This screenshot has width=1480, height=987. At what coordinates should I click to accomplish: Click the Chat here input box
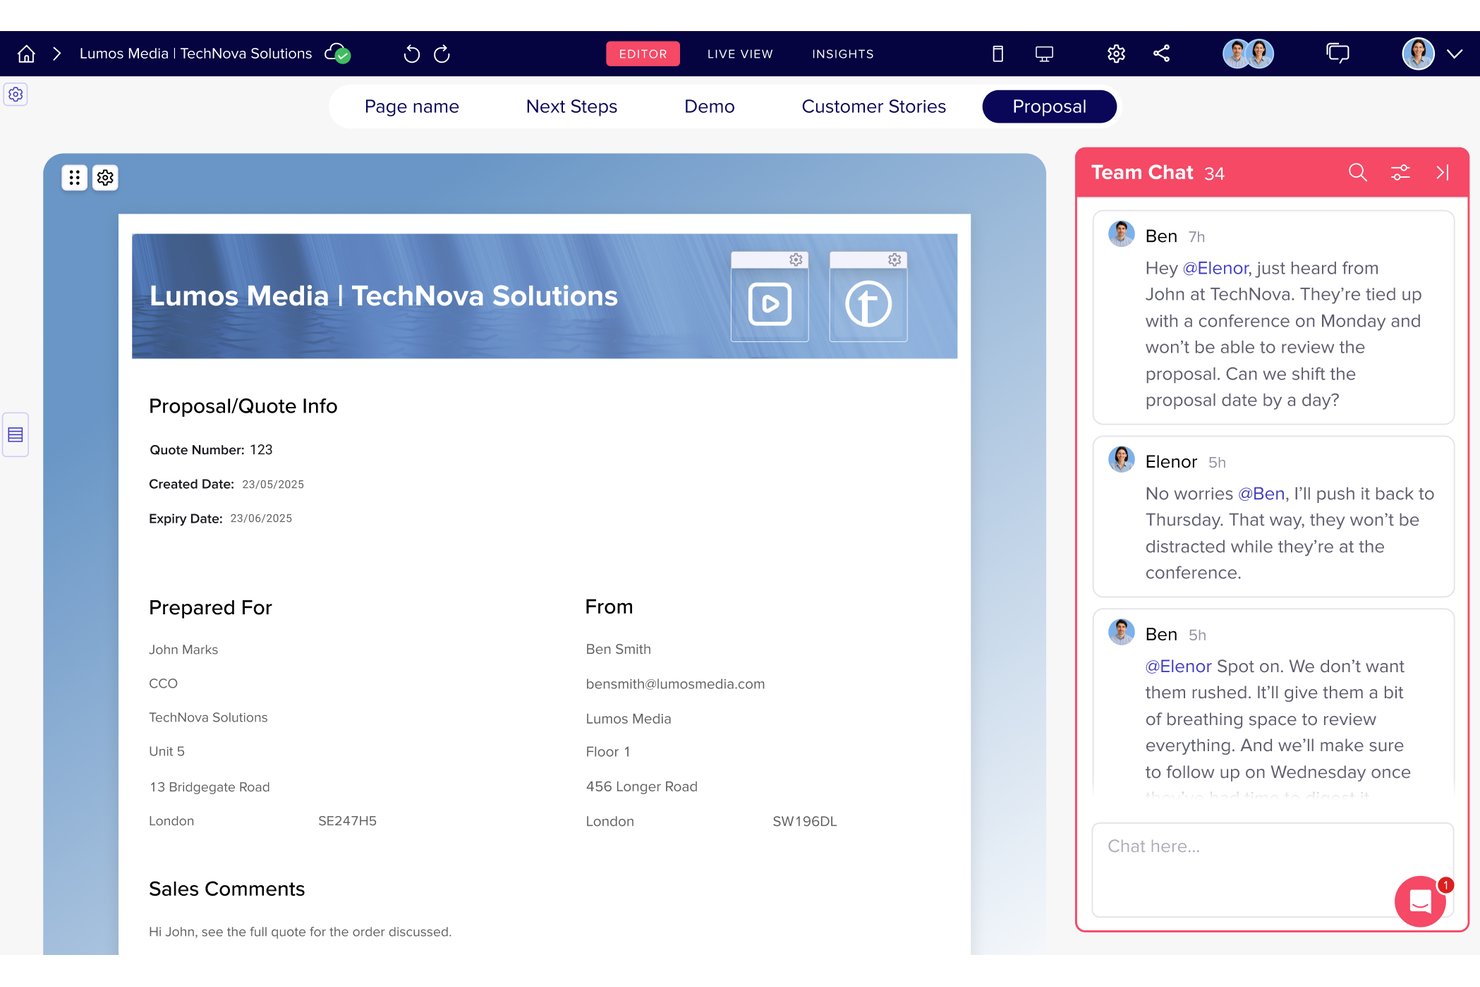pos(1272,869)
